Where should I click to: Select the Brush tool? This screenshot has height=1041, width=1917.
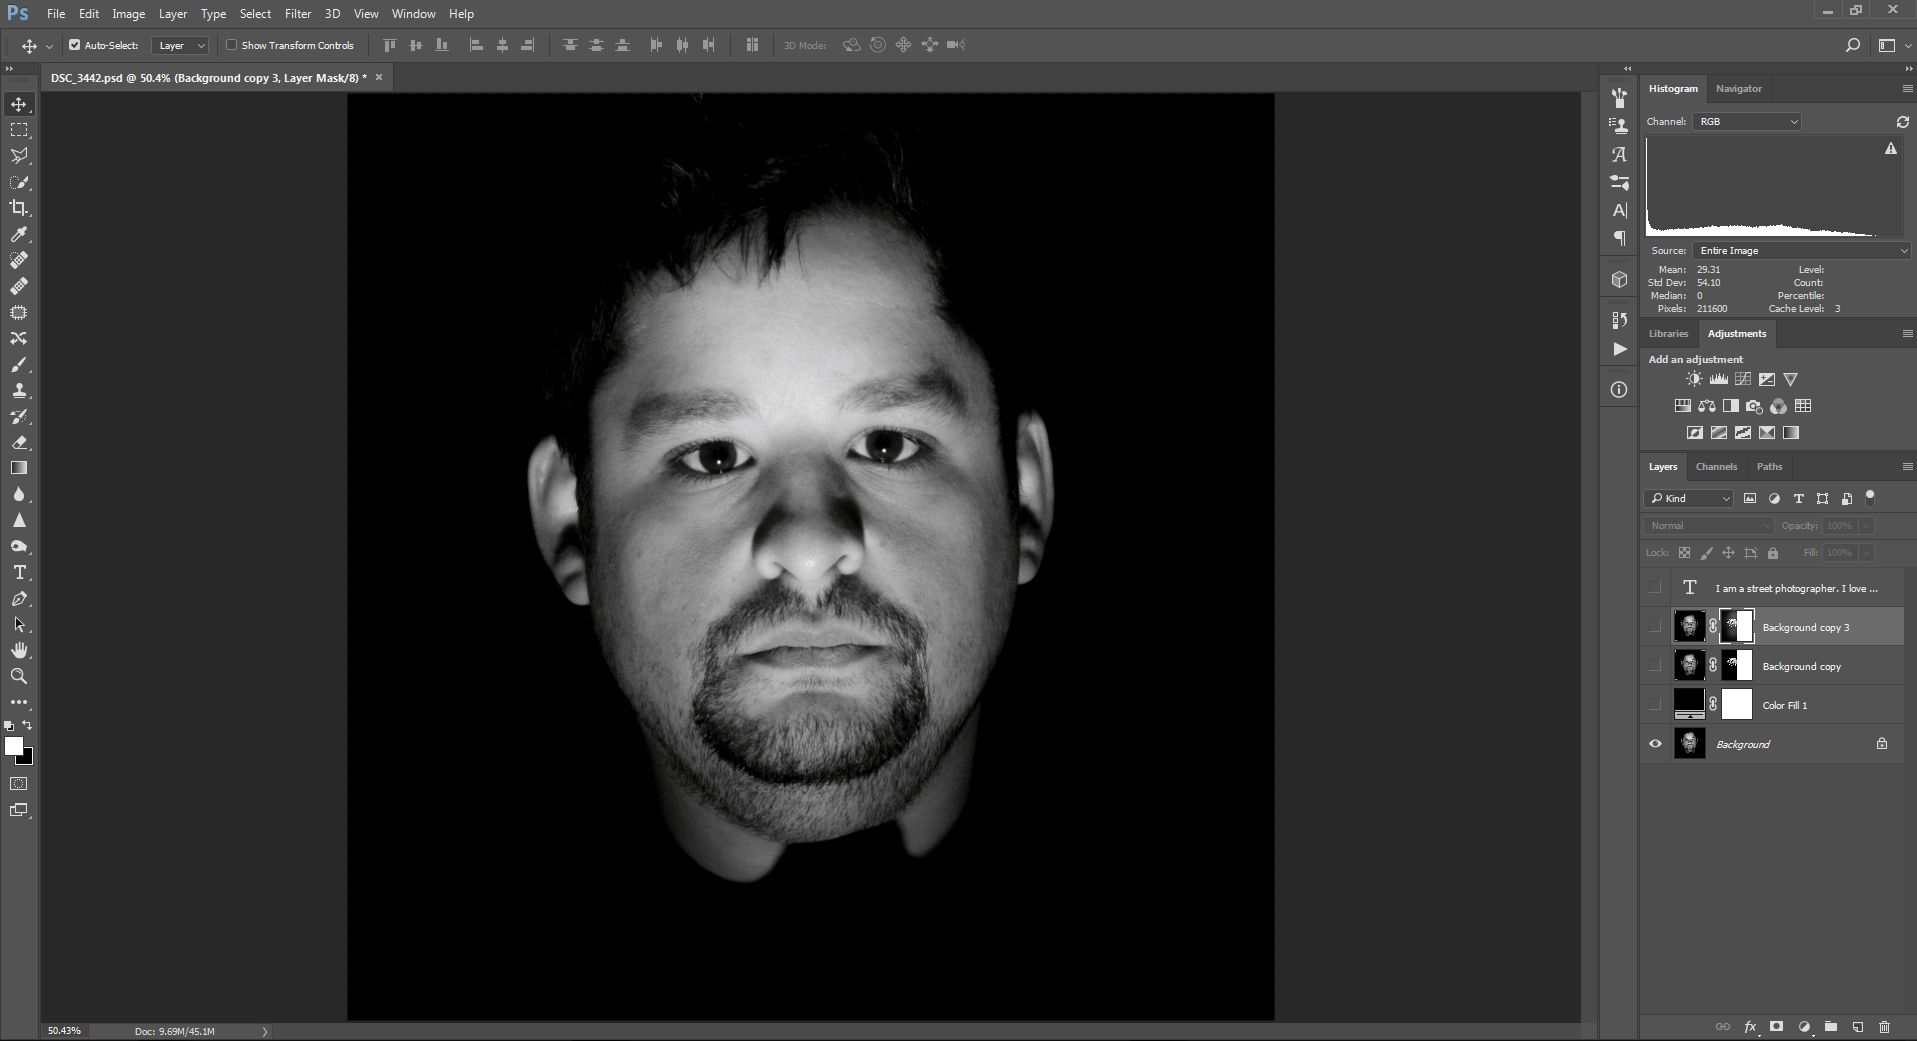click(x=19, y=364)
